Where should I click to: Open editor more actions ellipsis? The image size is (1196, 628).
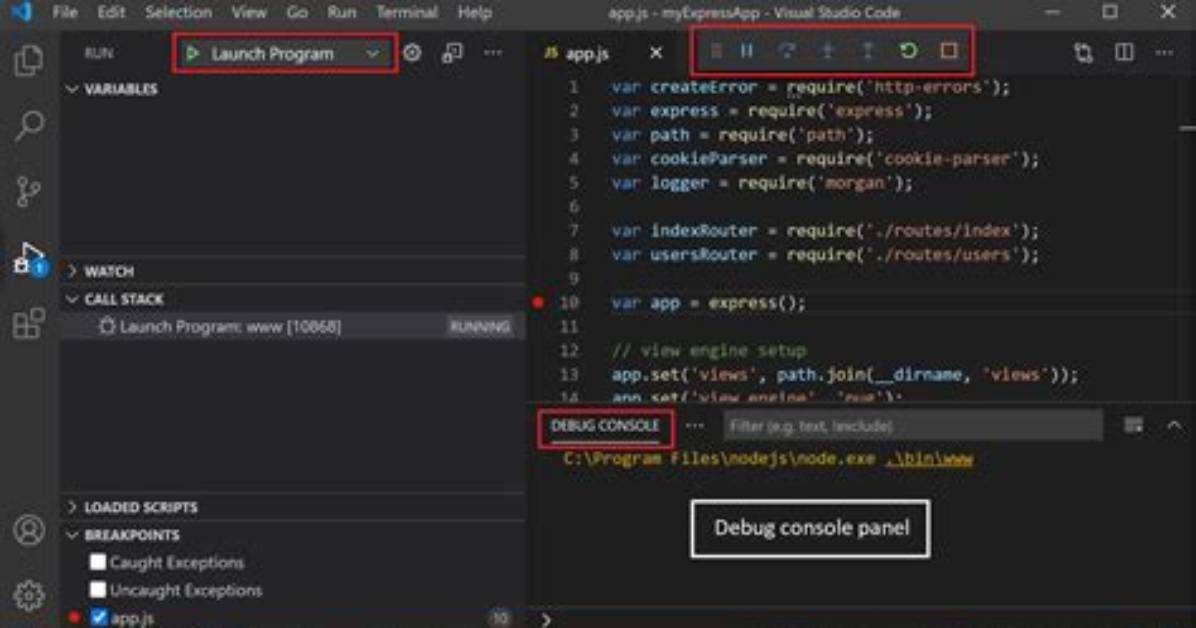click(1164, 53)
